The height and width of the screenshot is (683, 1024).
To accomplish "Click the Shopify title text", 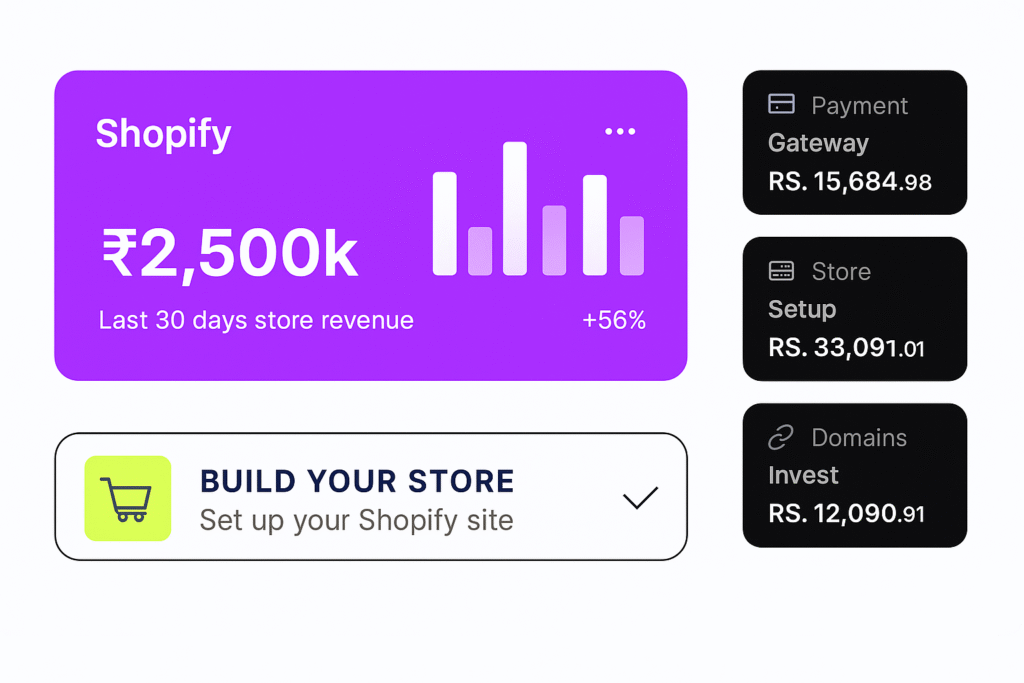I will click(x=163, y=135).
